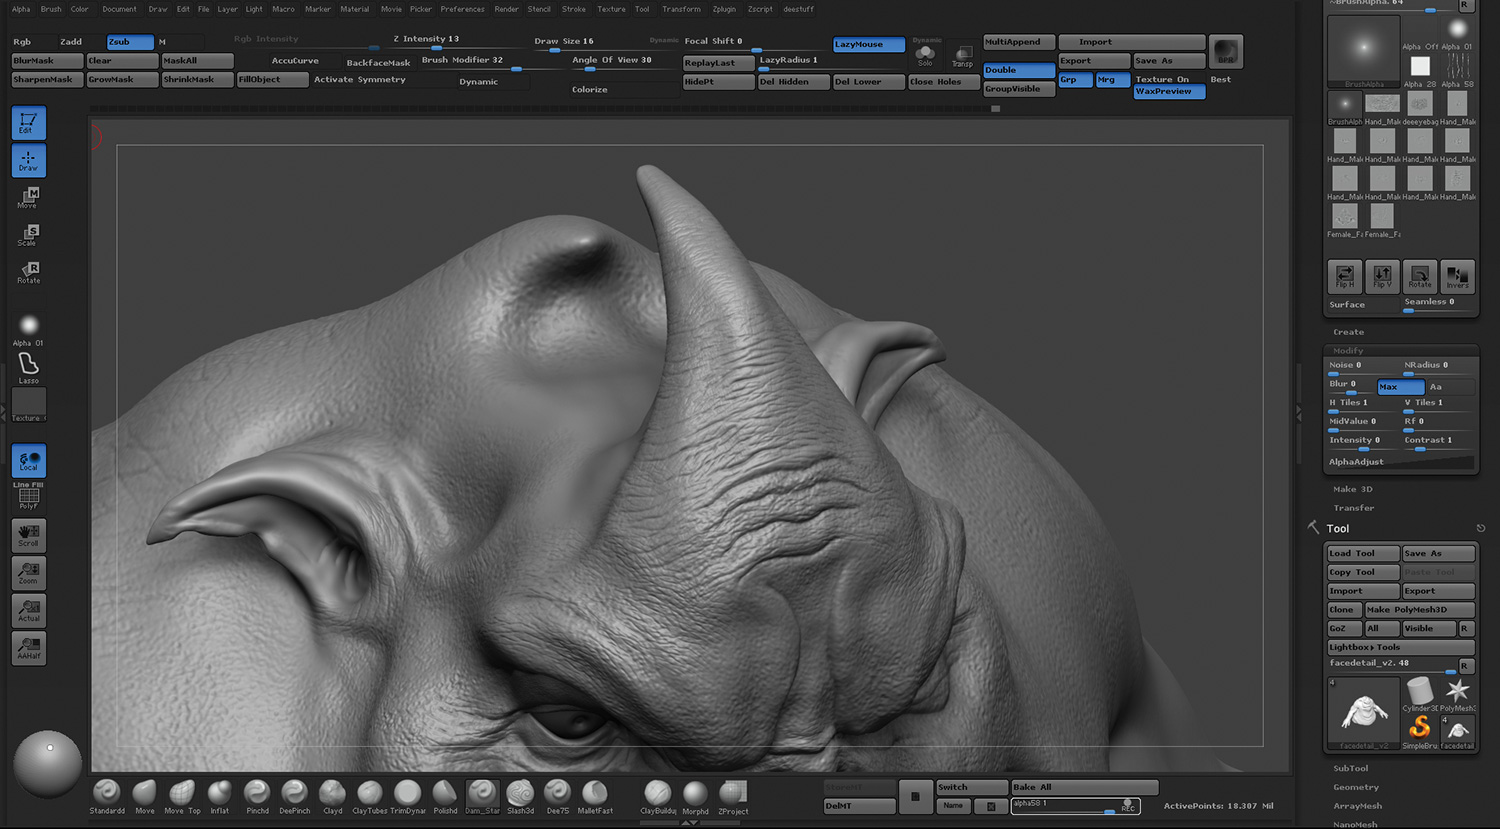Switch to the Move transform icon
The height and width of the screenshot is (829, 1500).
click(28, 197)
